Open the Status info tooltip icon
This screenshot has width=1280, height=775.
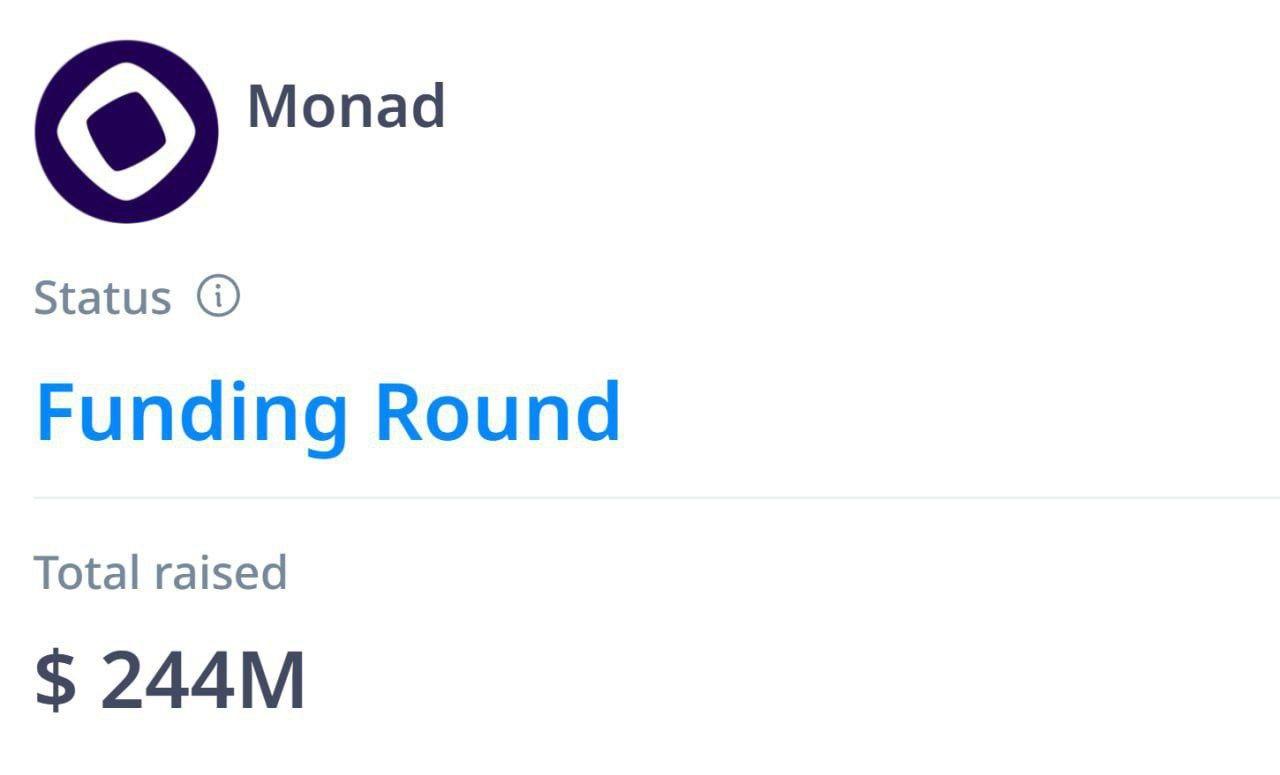click(218, 297)
